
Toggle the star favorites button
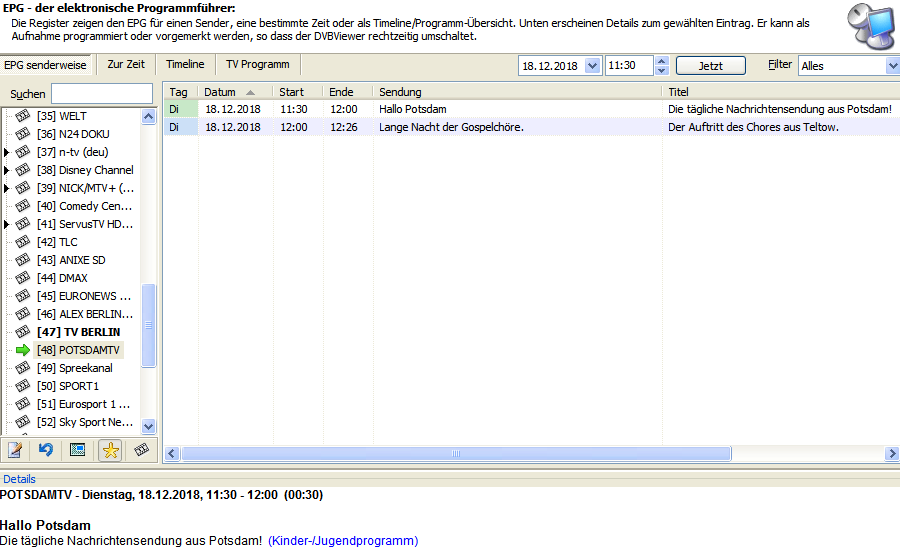tap(110, 450)
